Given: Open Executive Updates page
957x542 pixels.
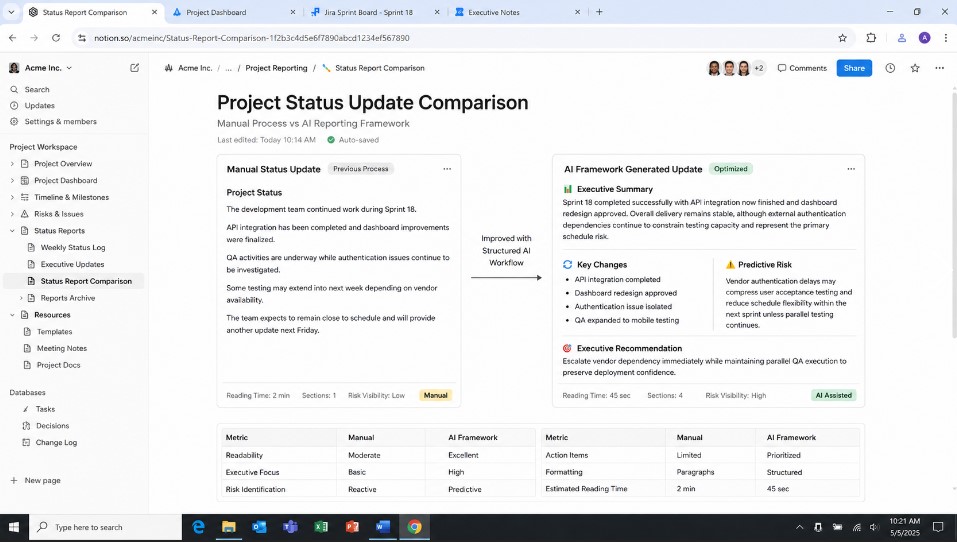Looking at the screenshot, I should click(x=72, y=264).
